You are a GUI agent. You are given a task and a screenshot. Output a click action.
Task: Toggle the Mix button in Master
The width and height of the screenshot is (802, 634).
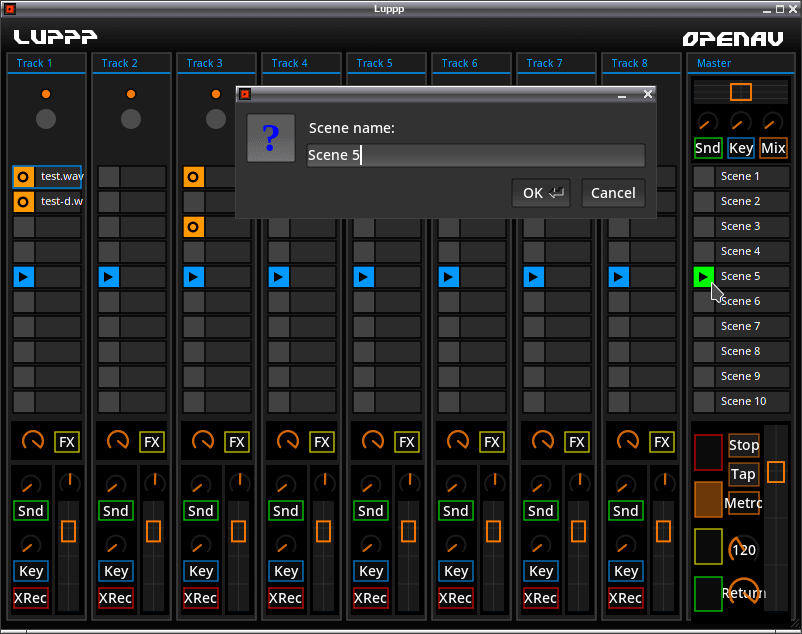773,148
